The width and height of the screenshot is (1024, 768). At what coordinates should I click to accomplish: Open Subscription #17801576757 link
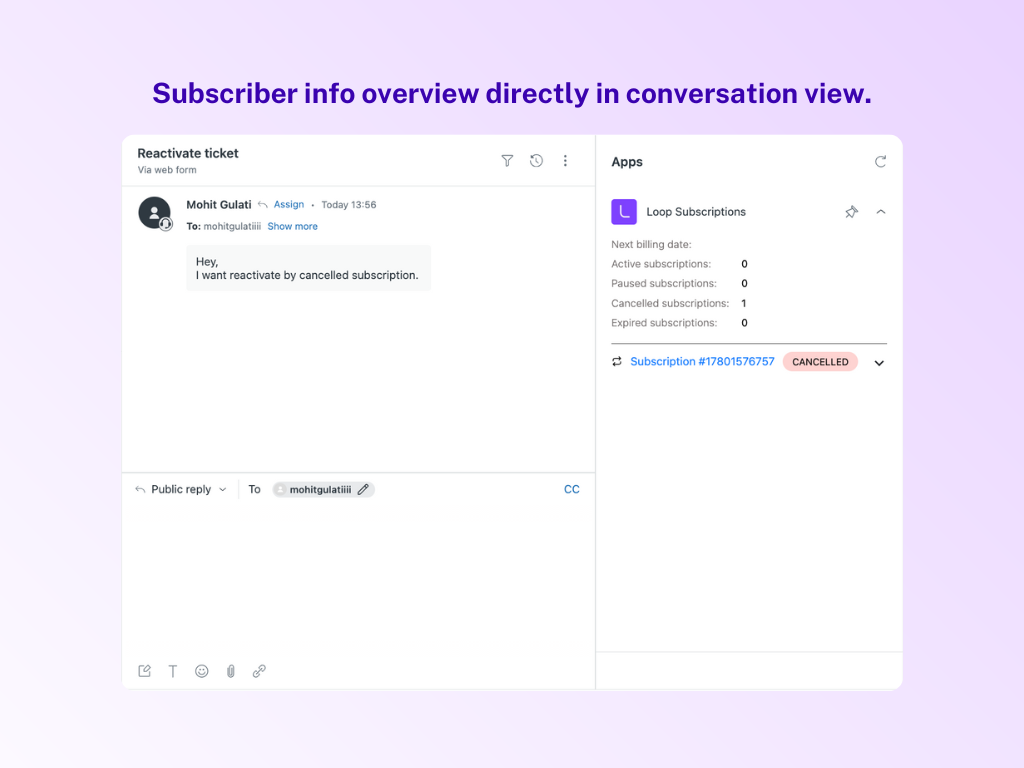click(x=702, y=362)
